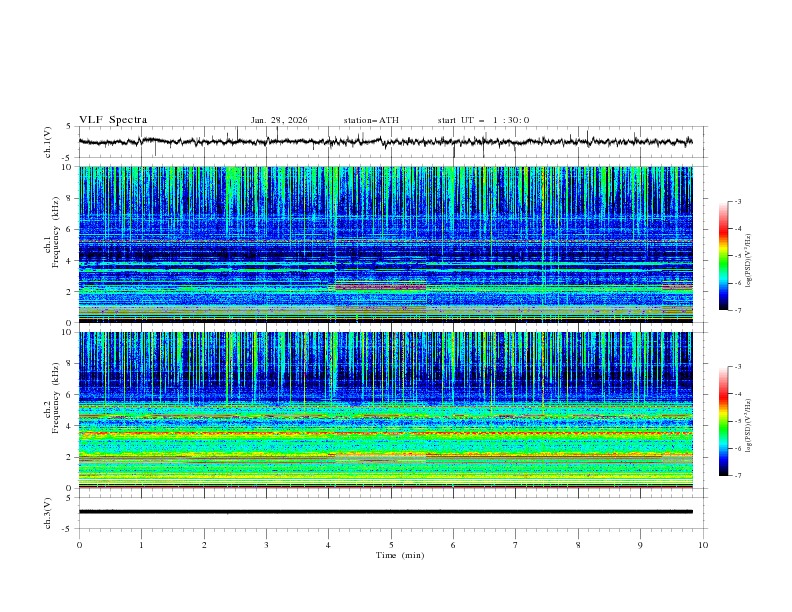
Task: Select the date text "Jan. 28, 2026"
Action: tap(279, 120)
